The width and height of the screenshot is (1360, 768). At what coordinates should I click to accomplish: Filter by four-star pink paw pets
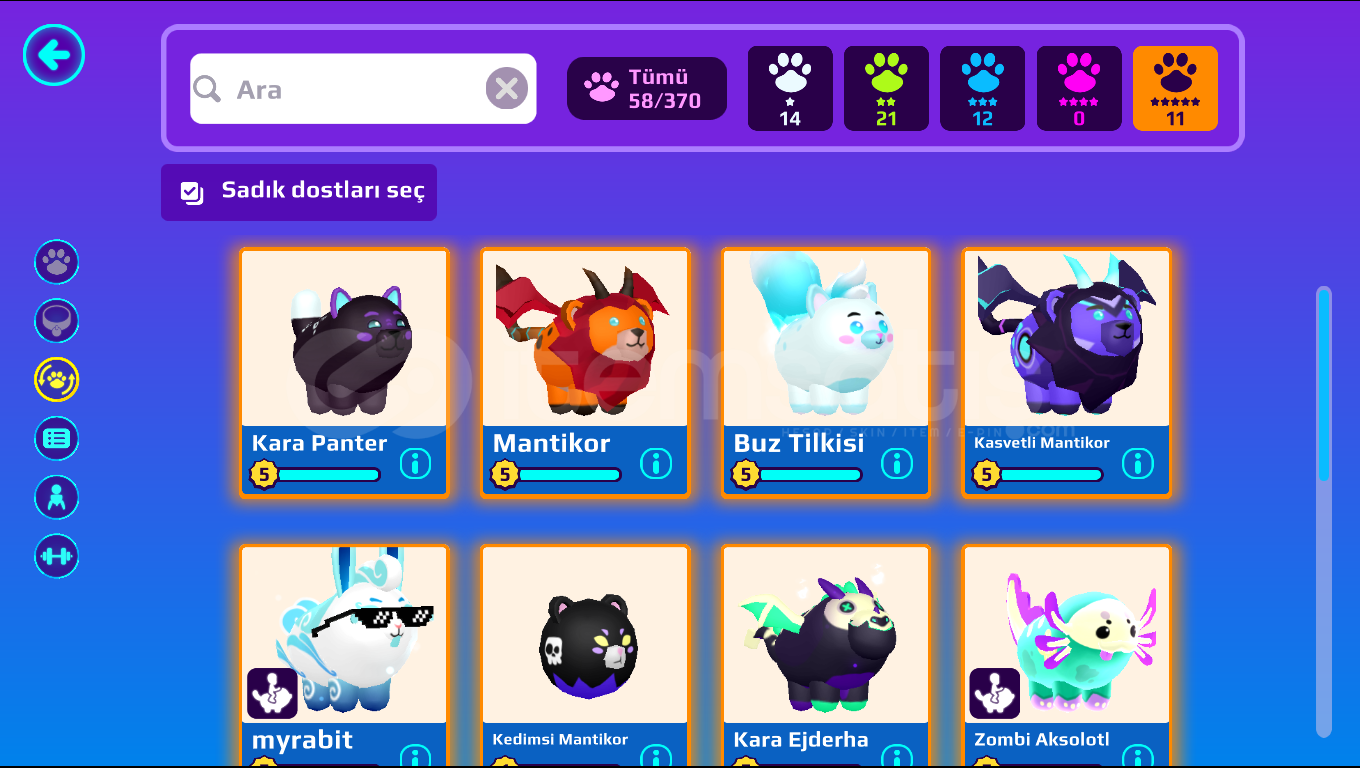pos(1079,88)
